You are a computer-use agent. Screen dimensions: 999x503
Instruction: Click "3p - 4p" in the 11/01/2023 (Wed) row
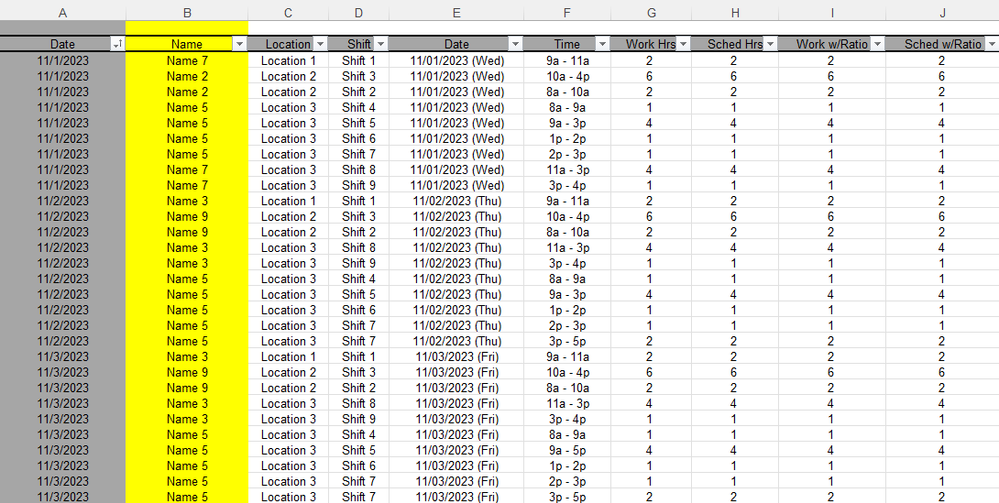[567, 186]
